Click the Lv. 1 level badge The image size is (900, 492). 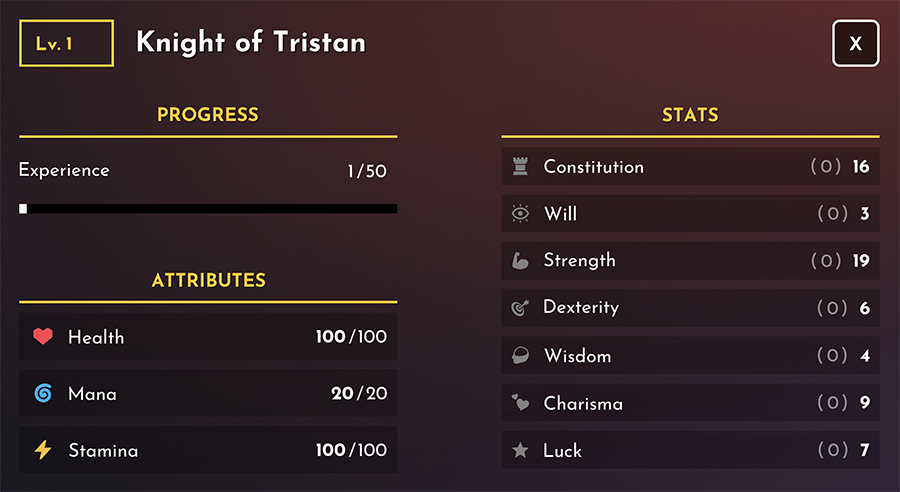click(67, 43)
